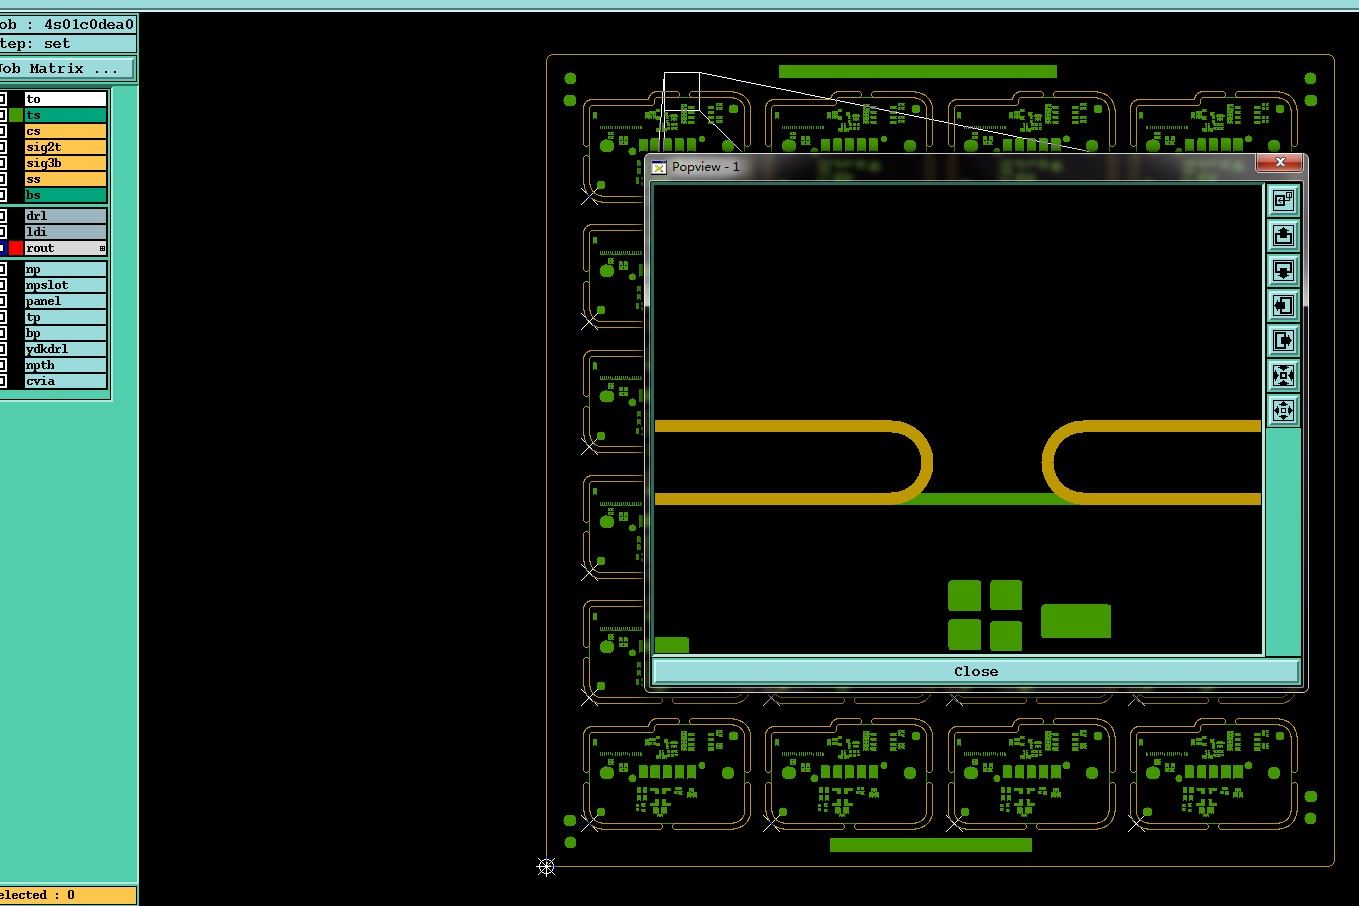Screen dimensions: 1359x906
Task: Click the top-most Popview toolbar icon
Action: tap(1283, 200)
